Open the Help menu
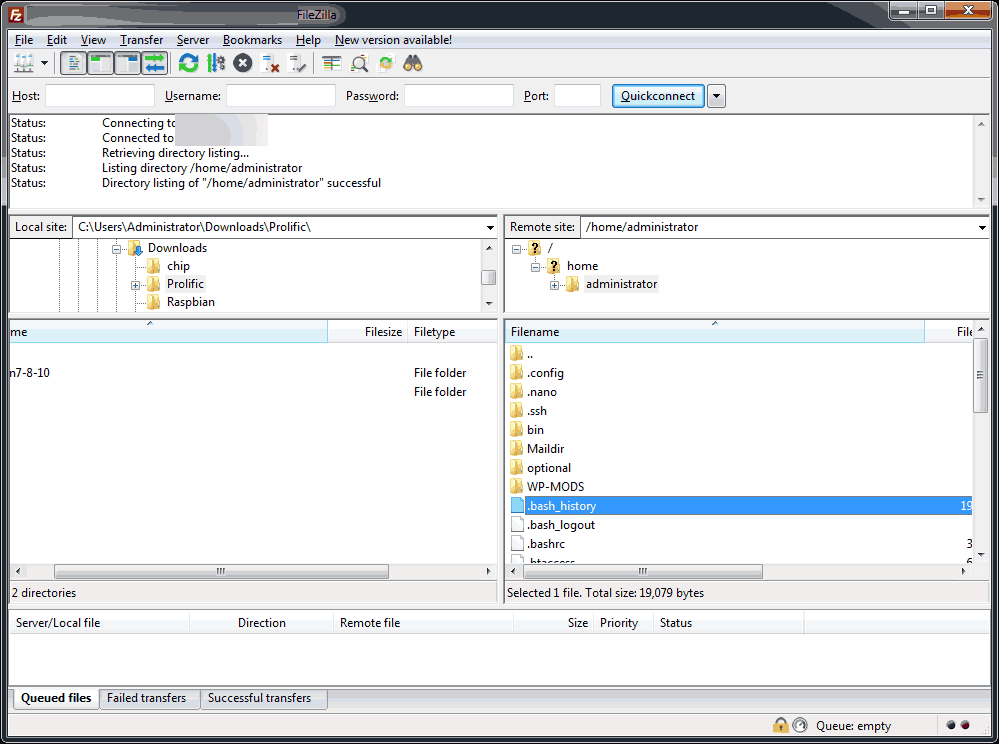Viewport: 999px width, 744px height. pyautogui.click(x=308, y=39)
